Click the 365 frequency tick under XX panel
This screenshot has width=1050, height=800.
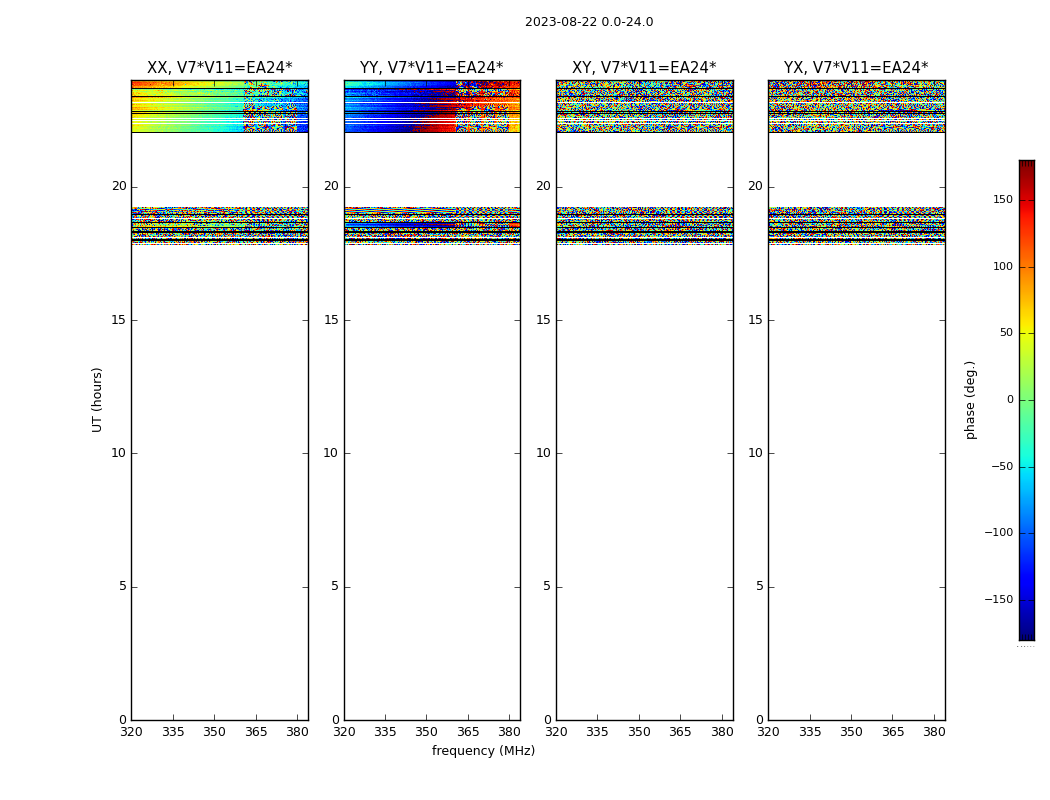[256, 732]
